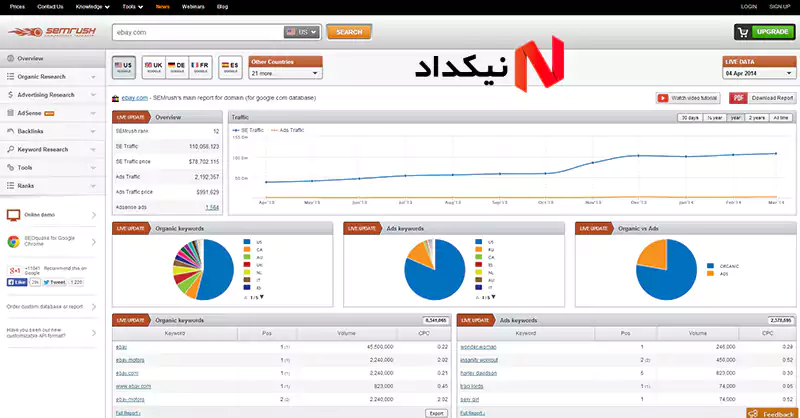Select the US Google database flag
The width and height of the screenshot is (800, 418).
(123, 67)
